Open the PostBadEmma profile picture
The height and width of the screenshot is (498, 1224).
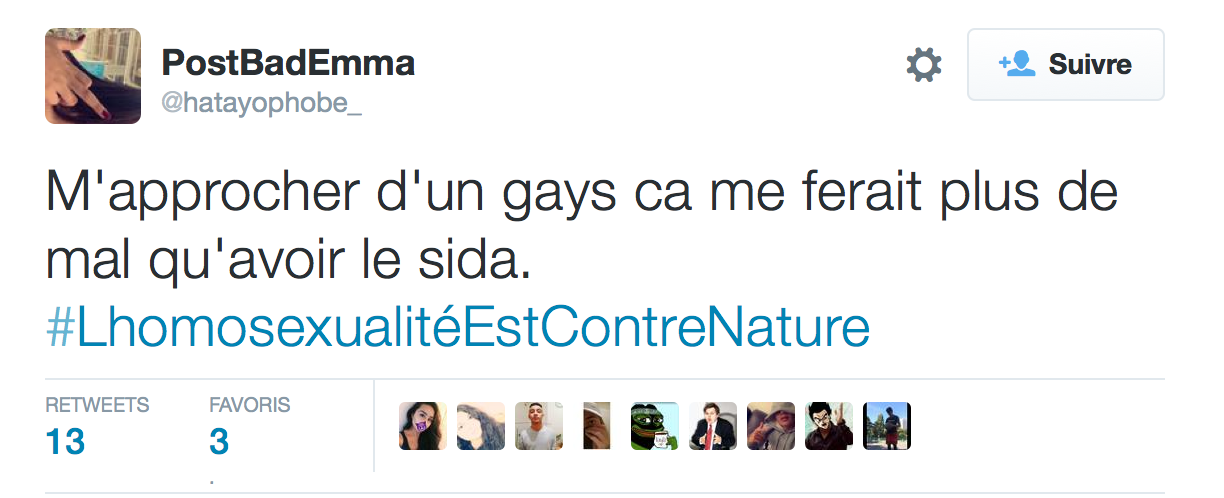coord(92,76)
